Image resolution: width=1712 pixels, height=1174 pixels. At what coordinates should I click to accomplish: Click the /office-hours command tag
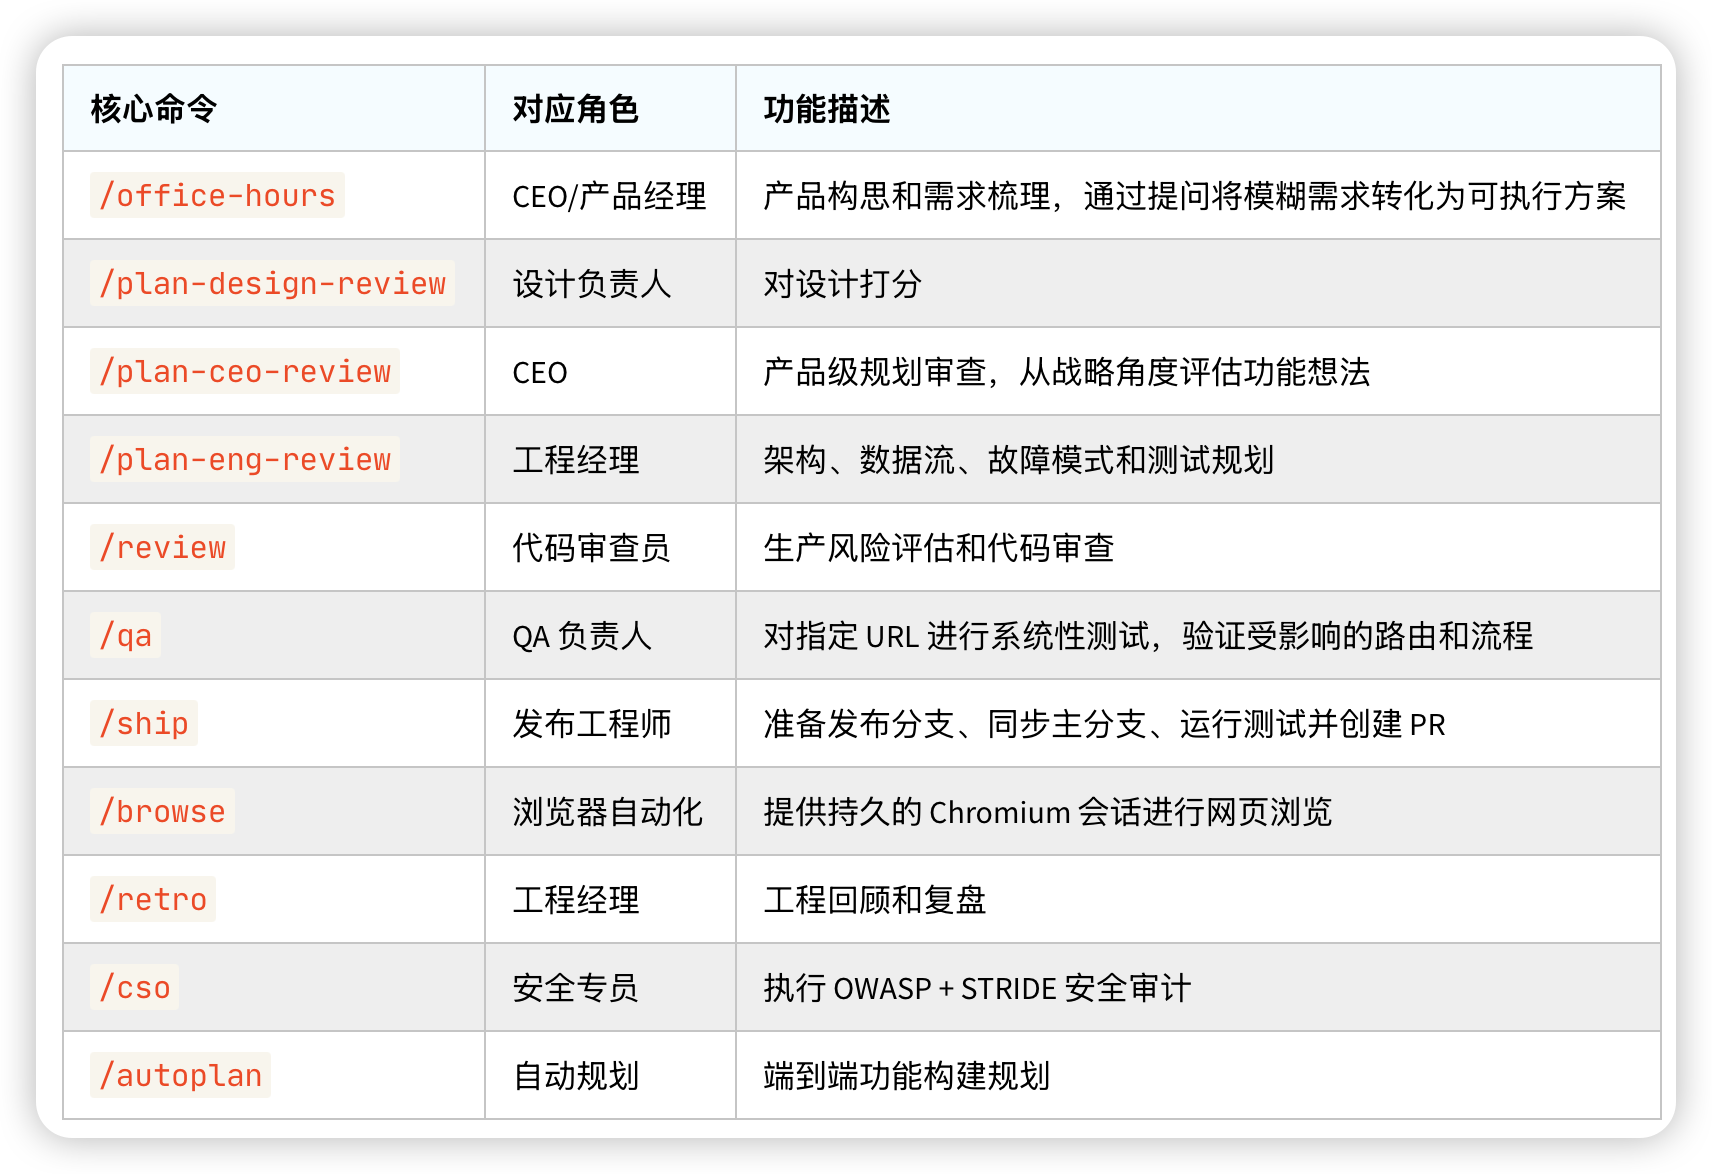click(217, 195)
